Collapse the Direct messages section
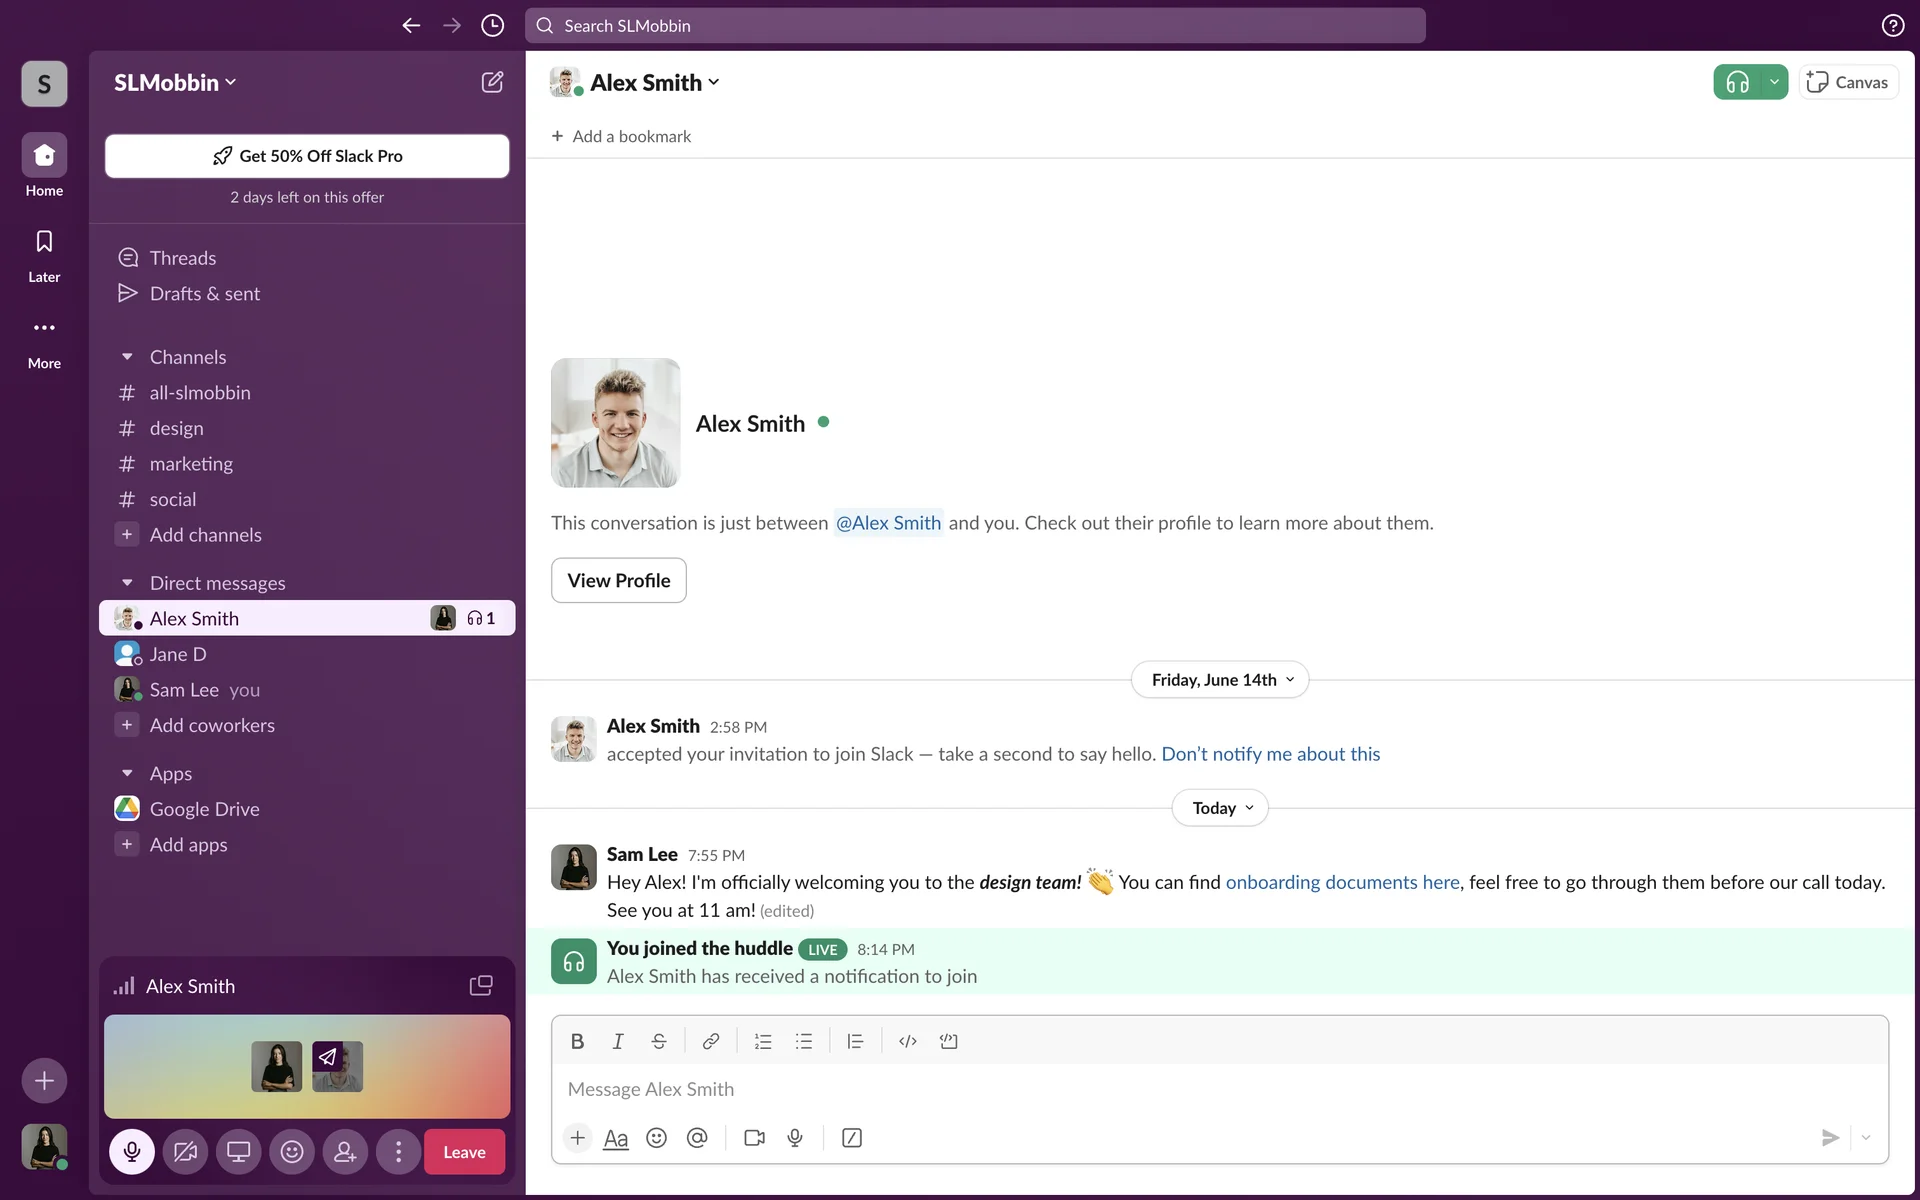This screenshot has width=1920, height=1200. point(127,583)
